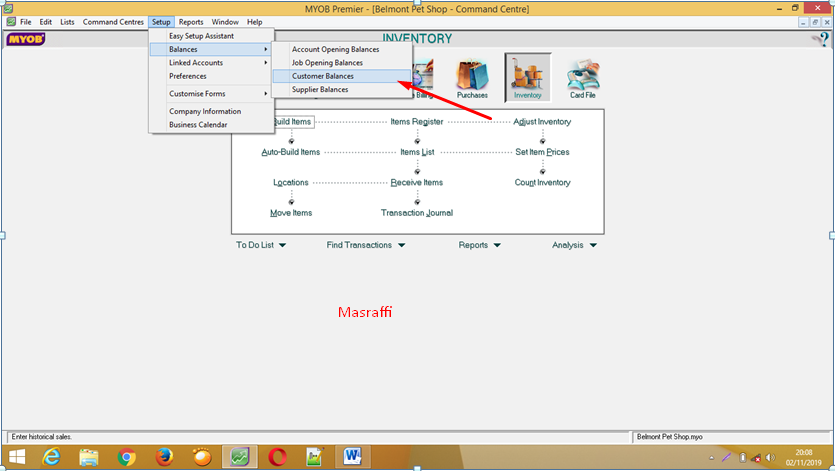Open Transaction Journal
Viewport: 835px width, 471px height.
coord(417,213)
